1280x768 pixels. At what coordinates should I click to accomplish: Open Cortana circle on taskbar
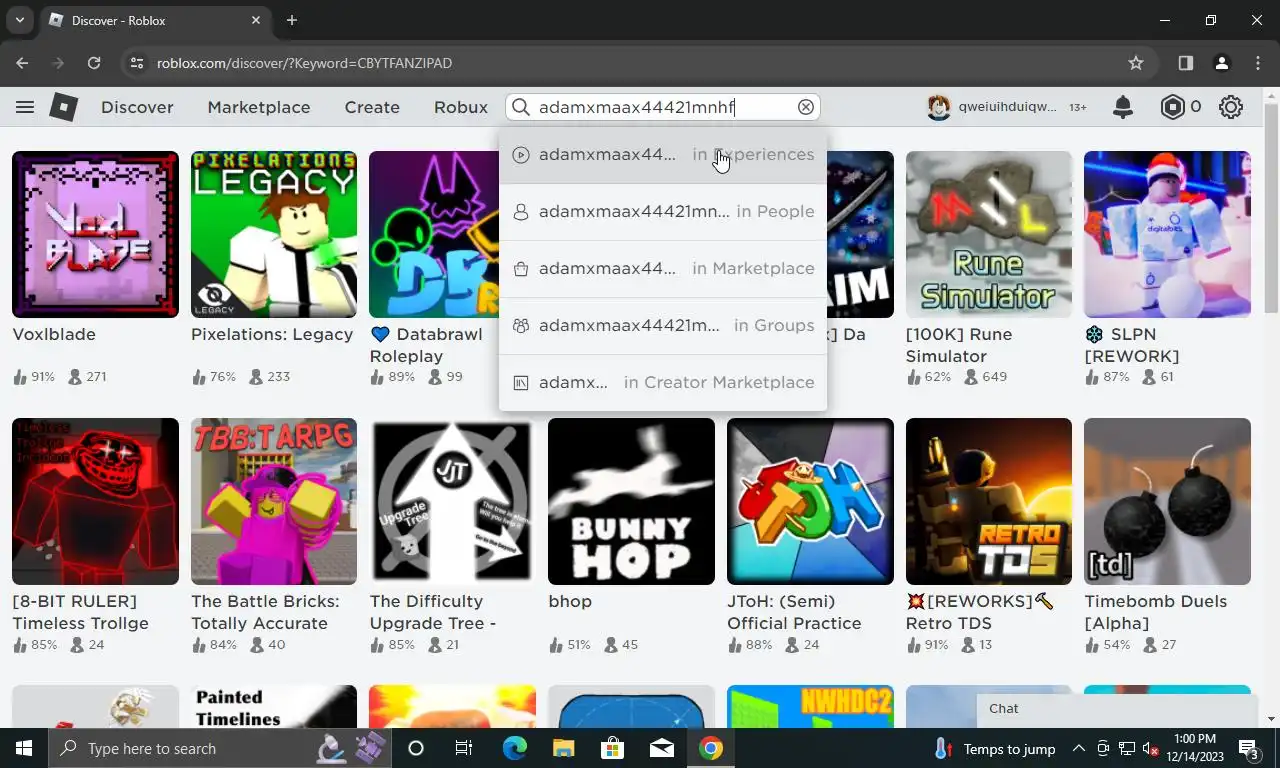(416, 748)
